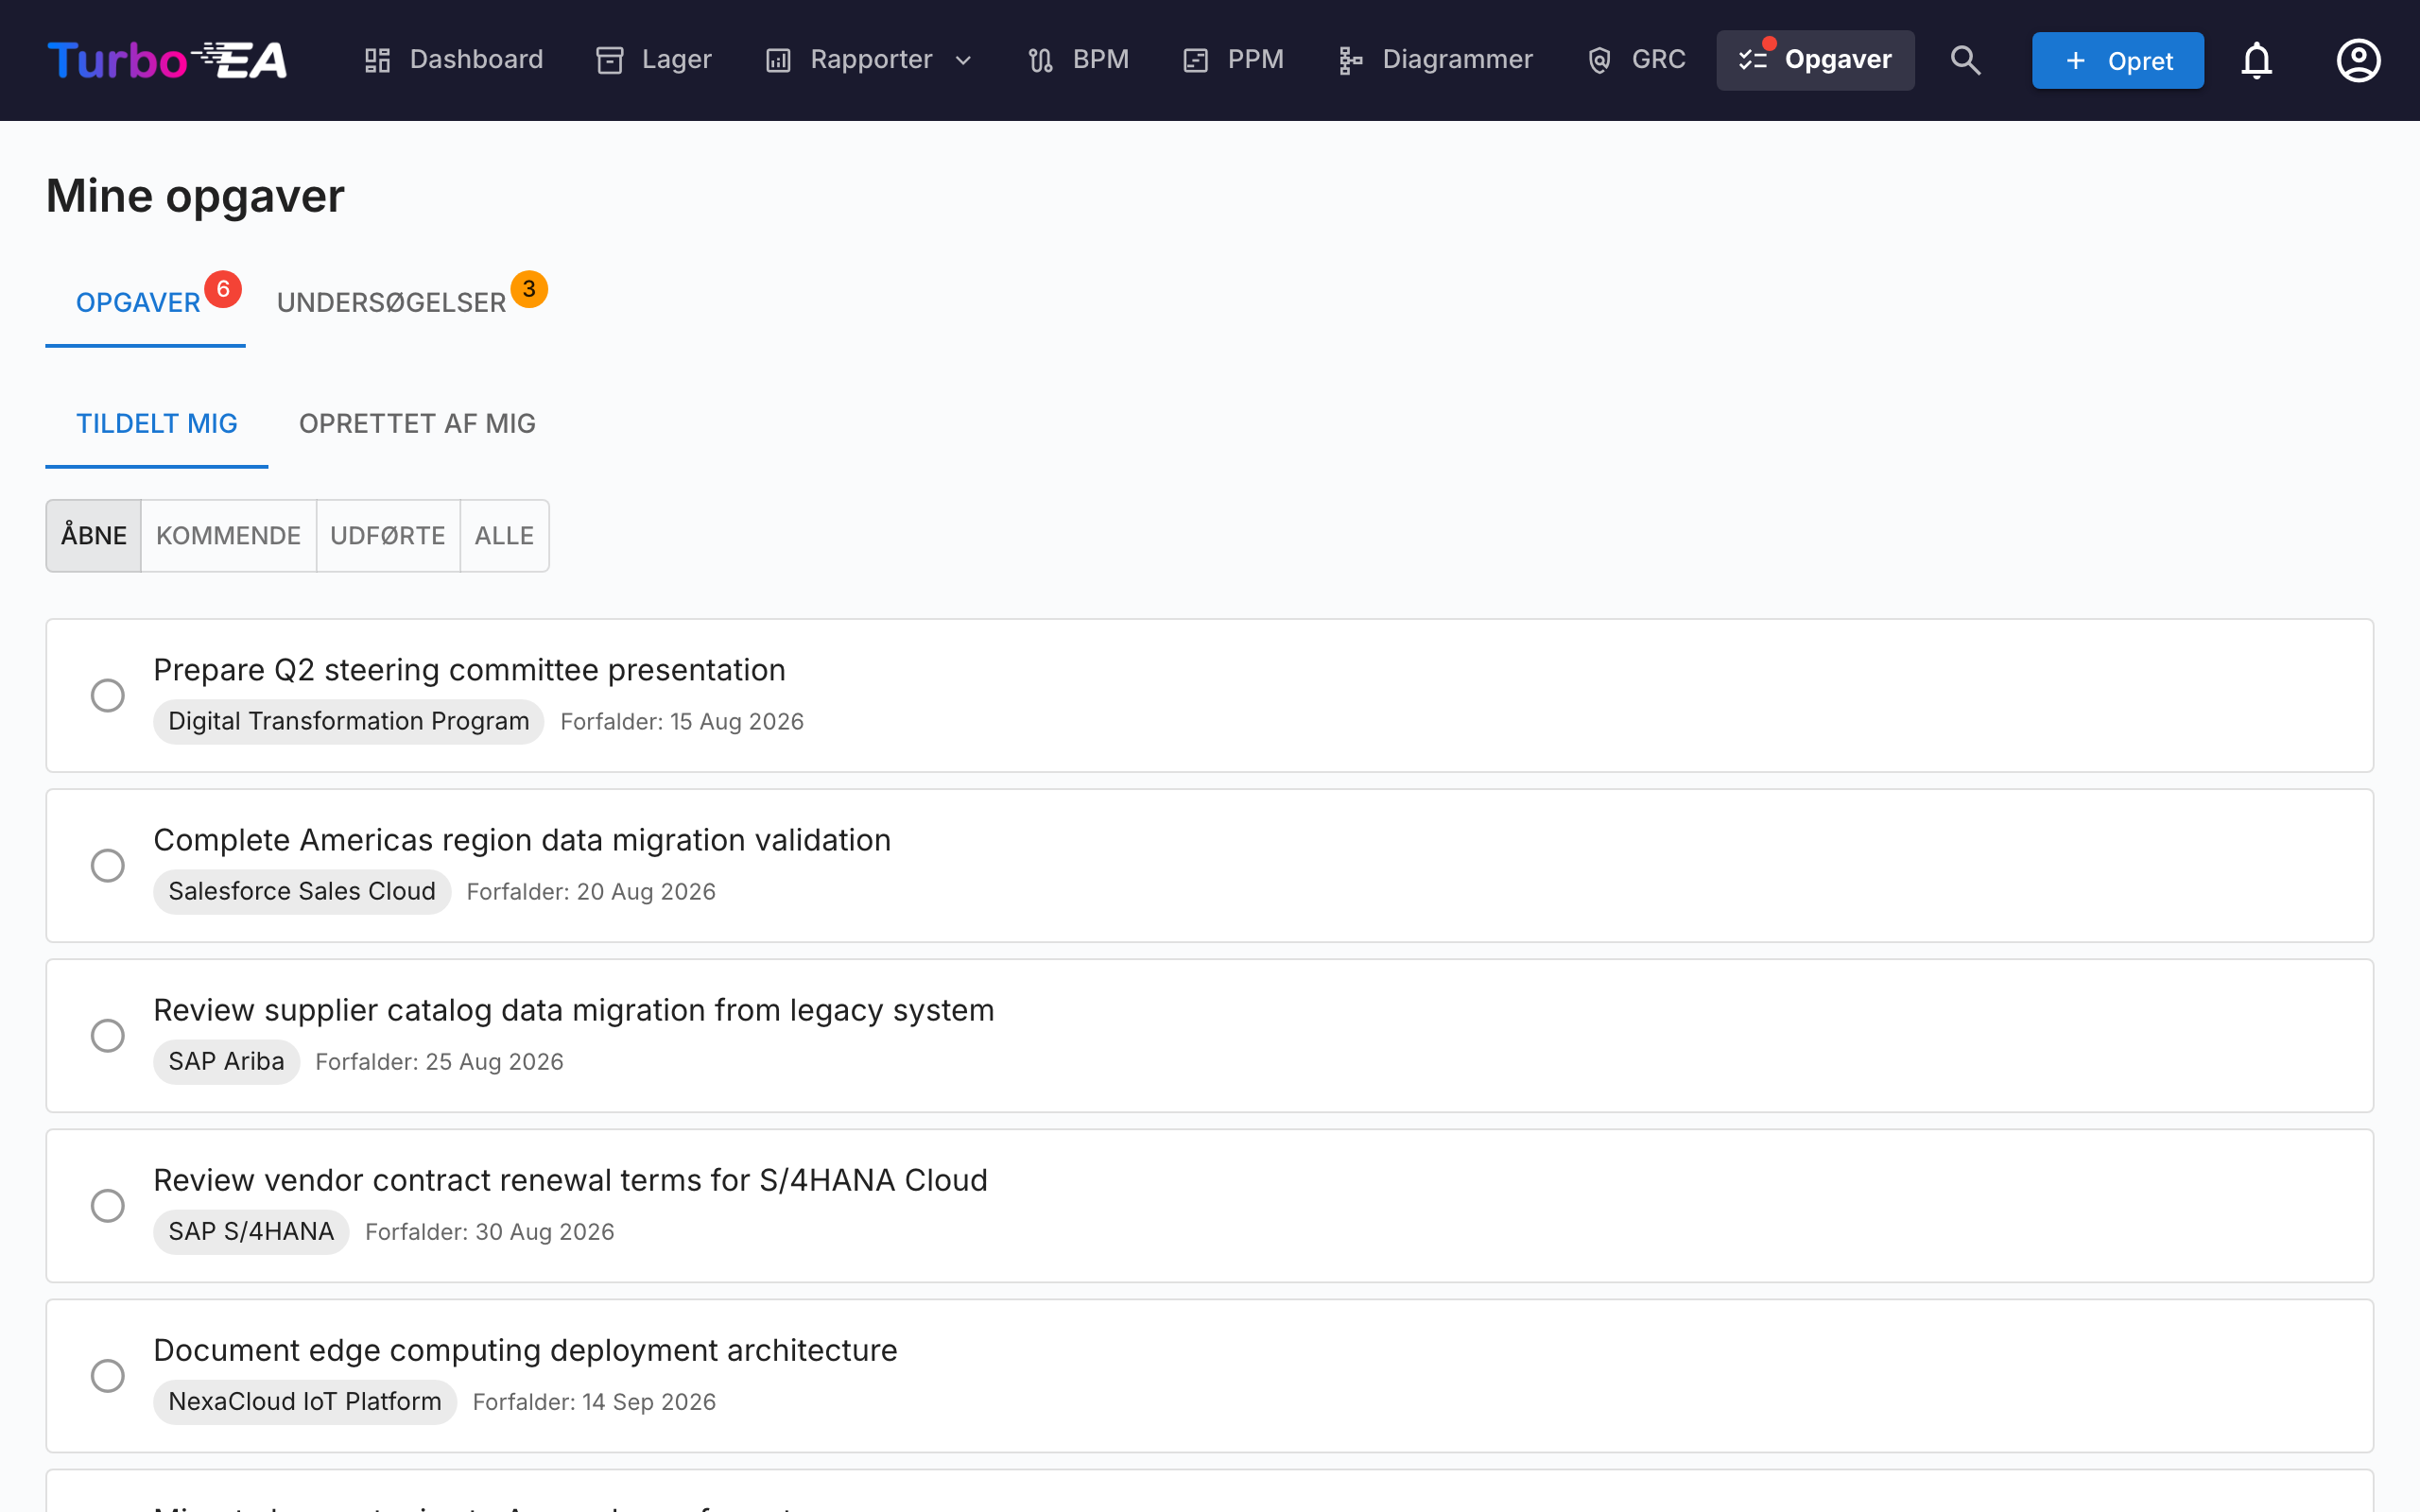The width and height of the screenshot is (2420, 1512).
Task: Click due date Forfalder: 14 Sep 2026
Action: point(594,1402)
